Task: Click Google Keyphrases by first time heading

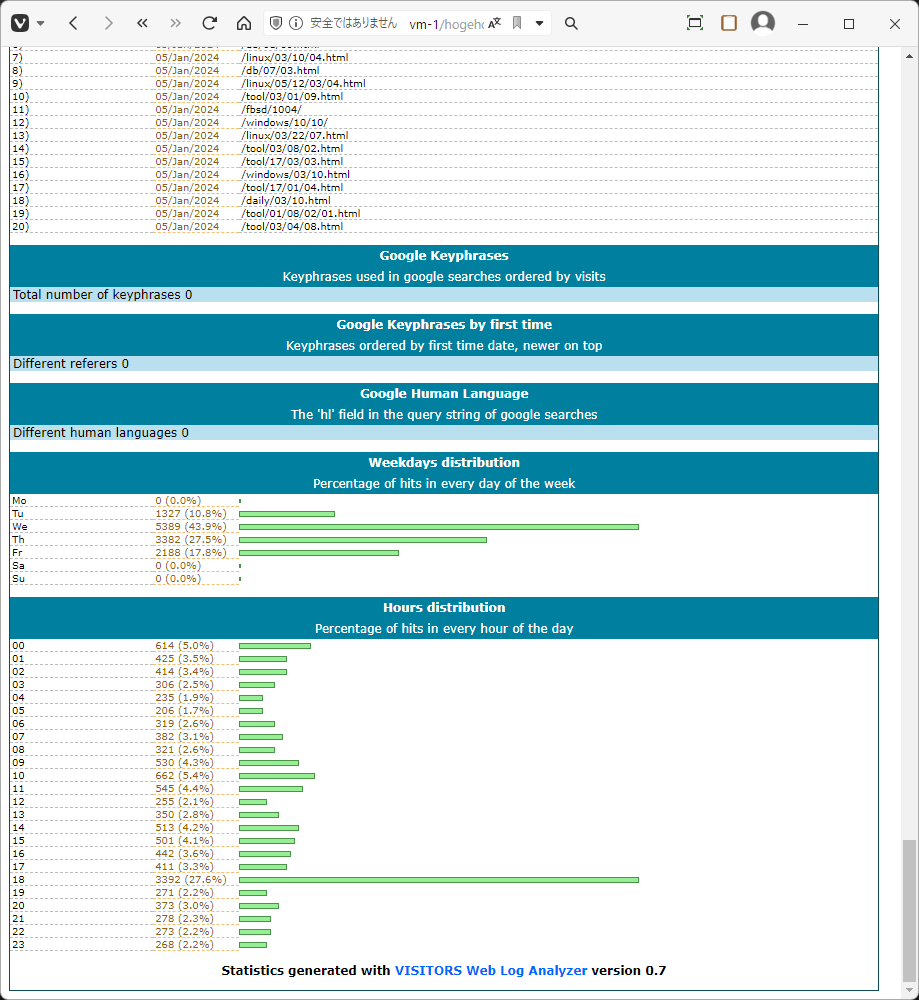Action: click(444, 325)
